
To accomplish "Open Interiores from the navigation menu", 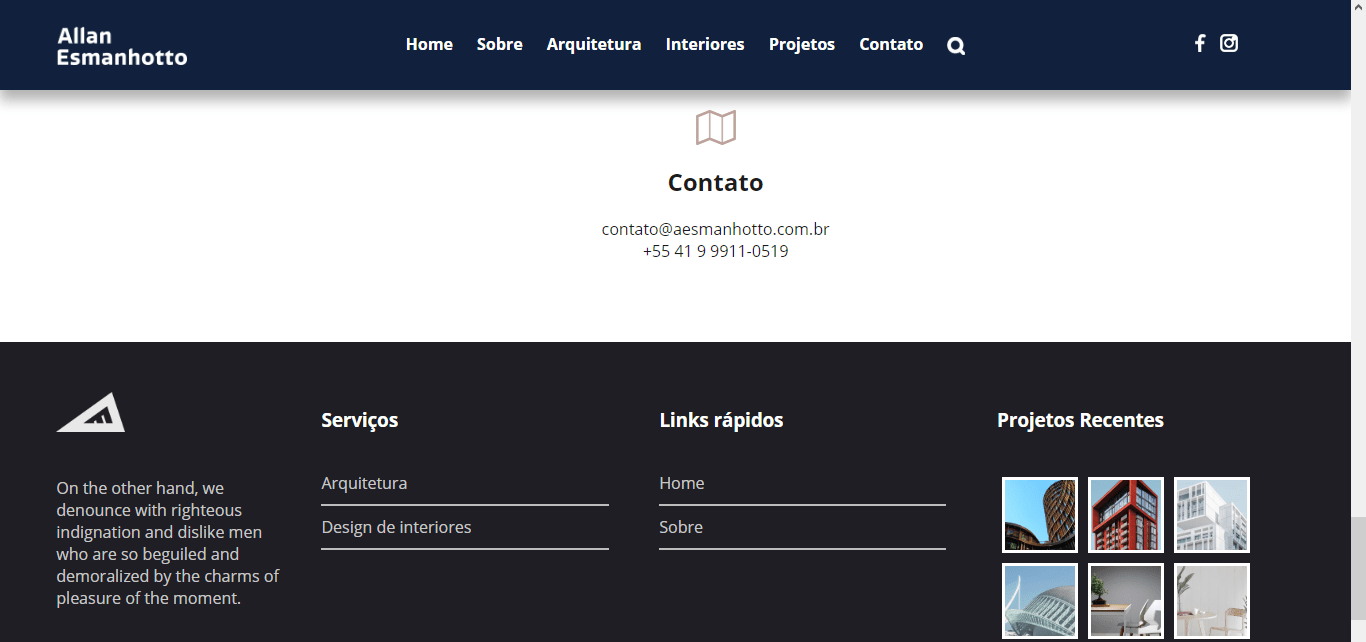I will (705, 44).
